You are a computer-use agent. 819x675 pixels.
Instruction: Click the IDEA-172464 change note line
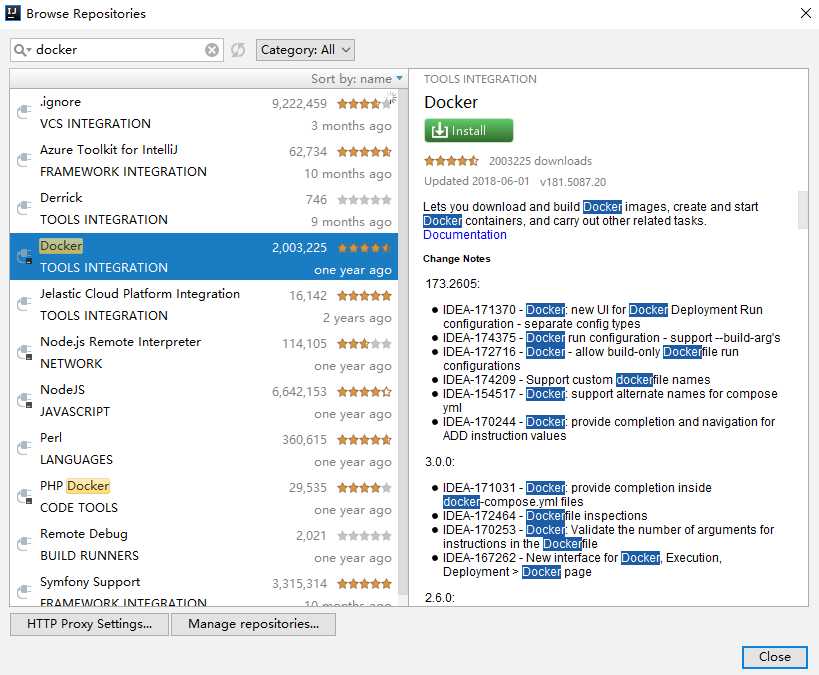point(545,516)
